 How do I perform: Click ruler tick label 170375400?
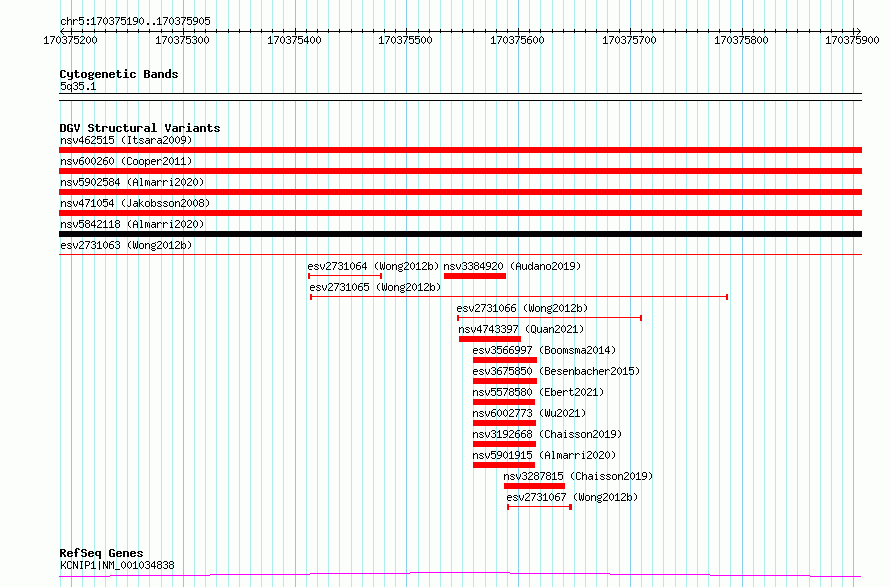coord(294,40)
